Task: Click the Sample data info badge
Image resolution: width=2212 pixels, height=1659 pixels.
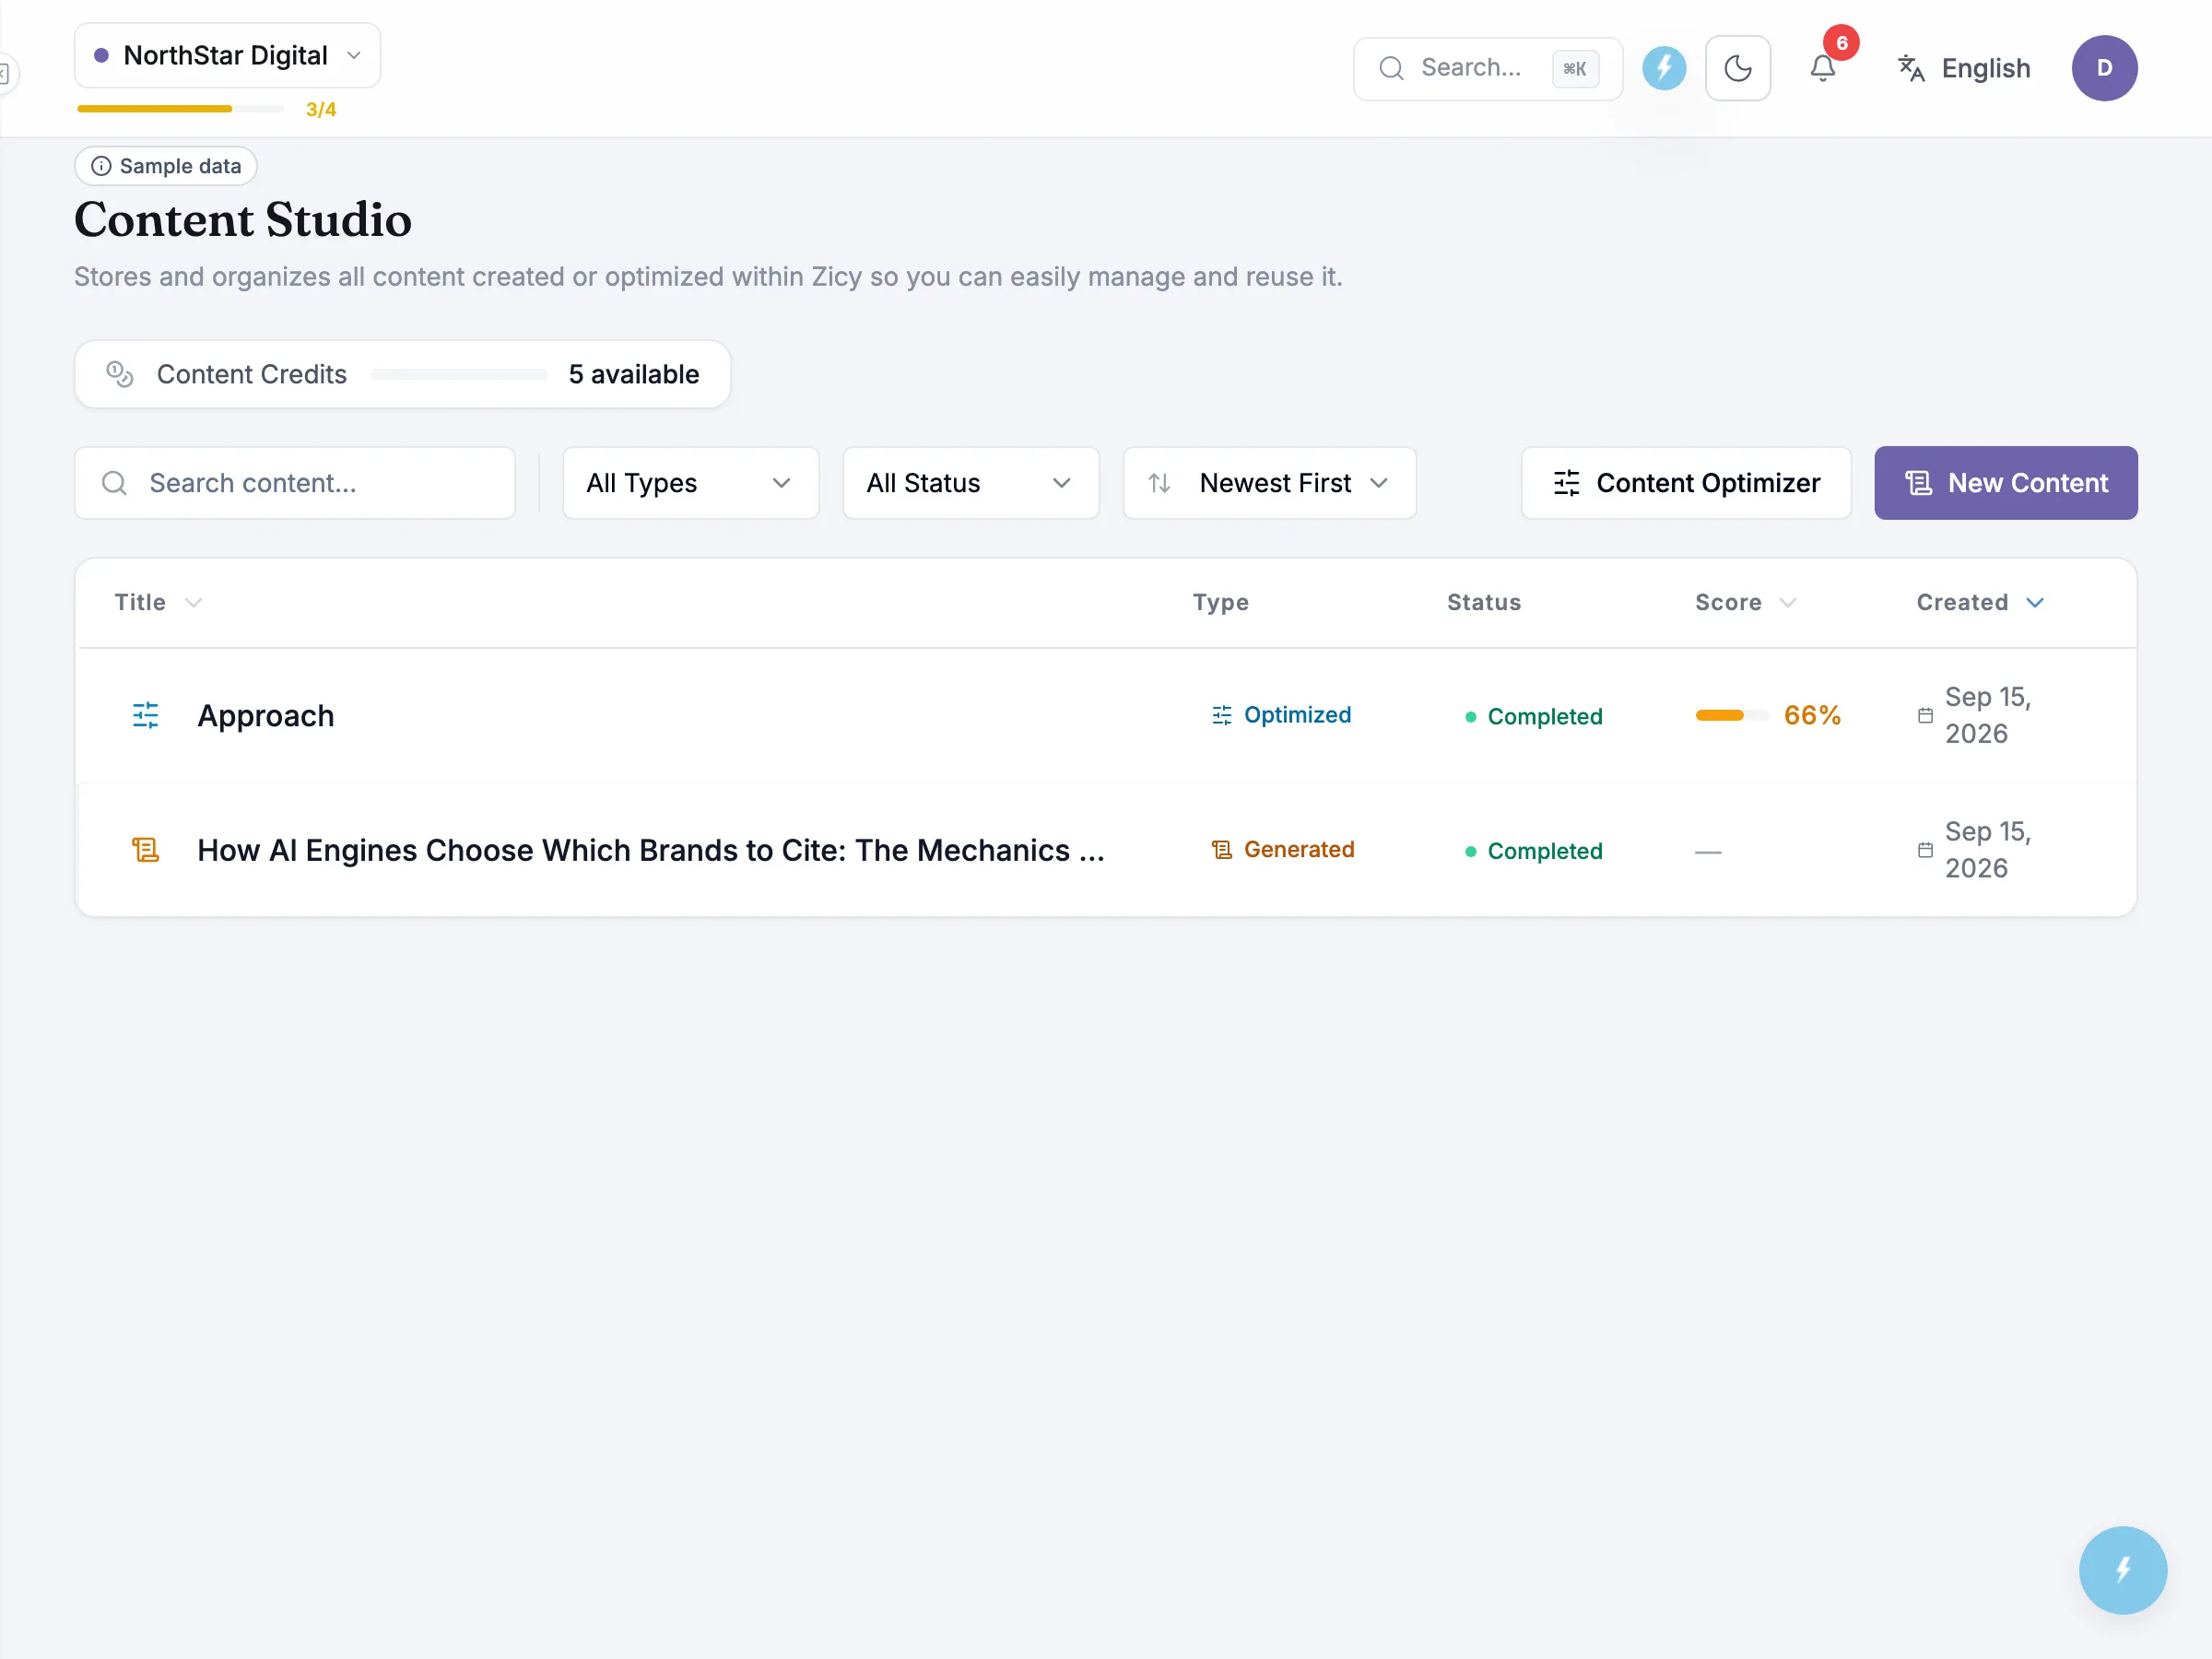Action: point(166,166)
